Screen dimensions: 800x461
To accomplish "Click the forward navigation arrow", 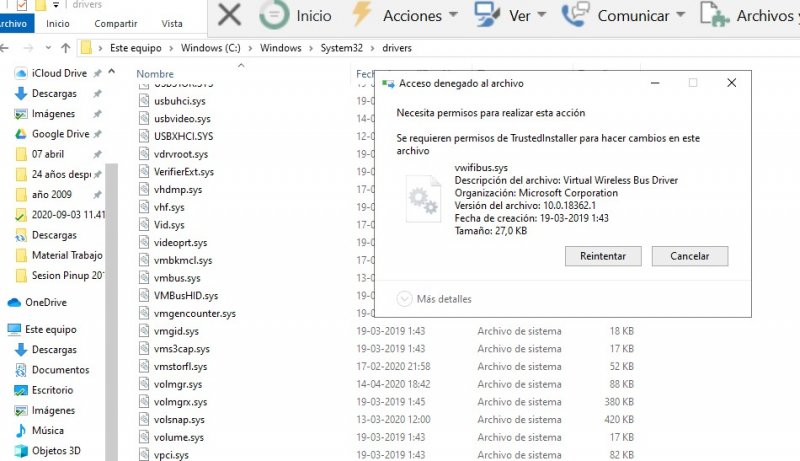I will 29,48.
